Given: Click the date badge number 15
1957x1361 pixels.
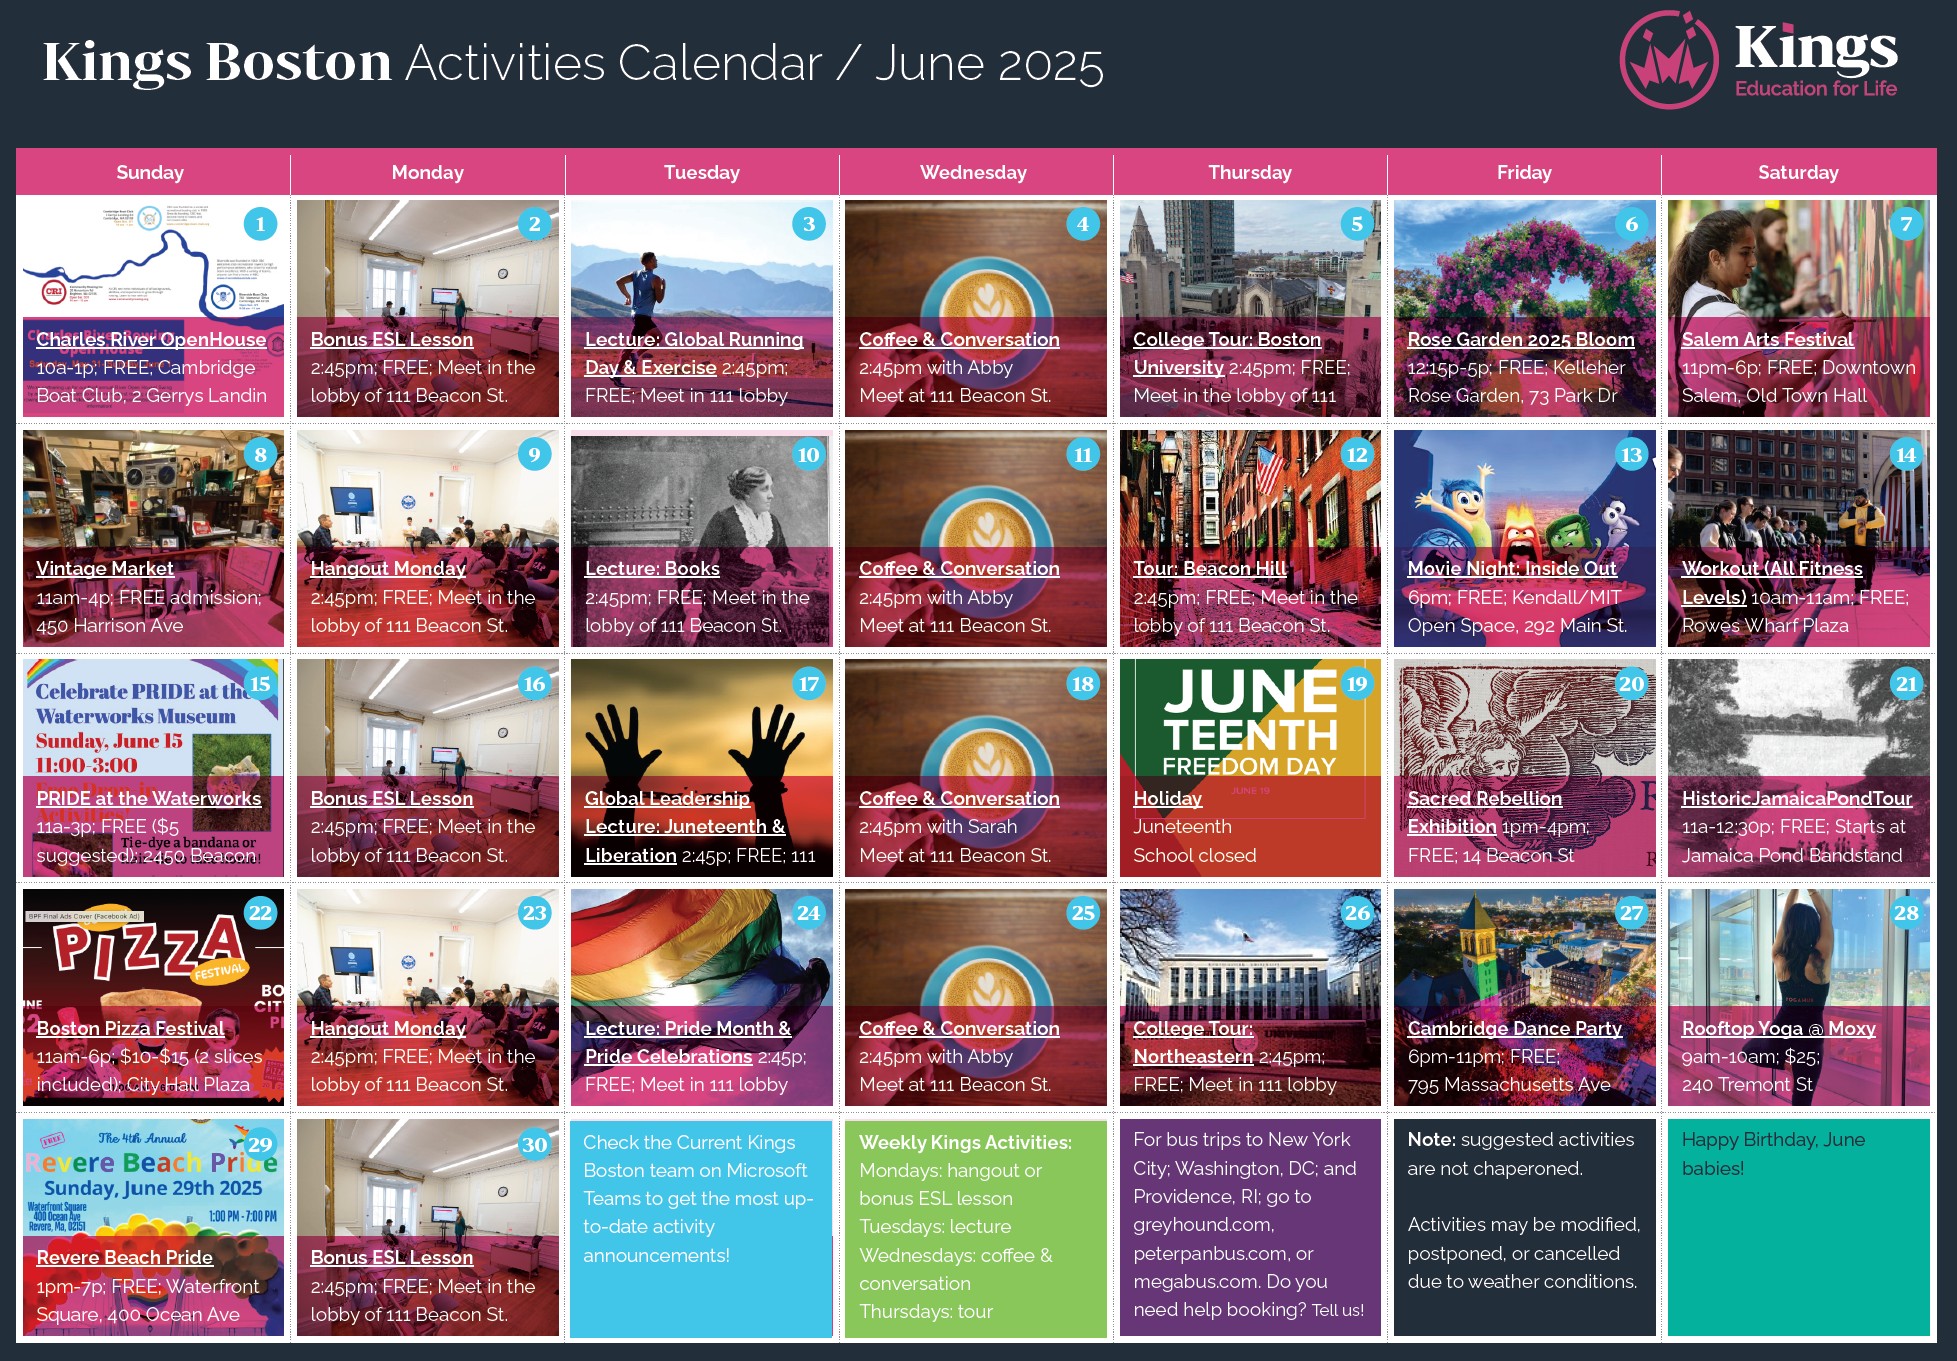Looking at the screenshot, I should tap(260, 684).
